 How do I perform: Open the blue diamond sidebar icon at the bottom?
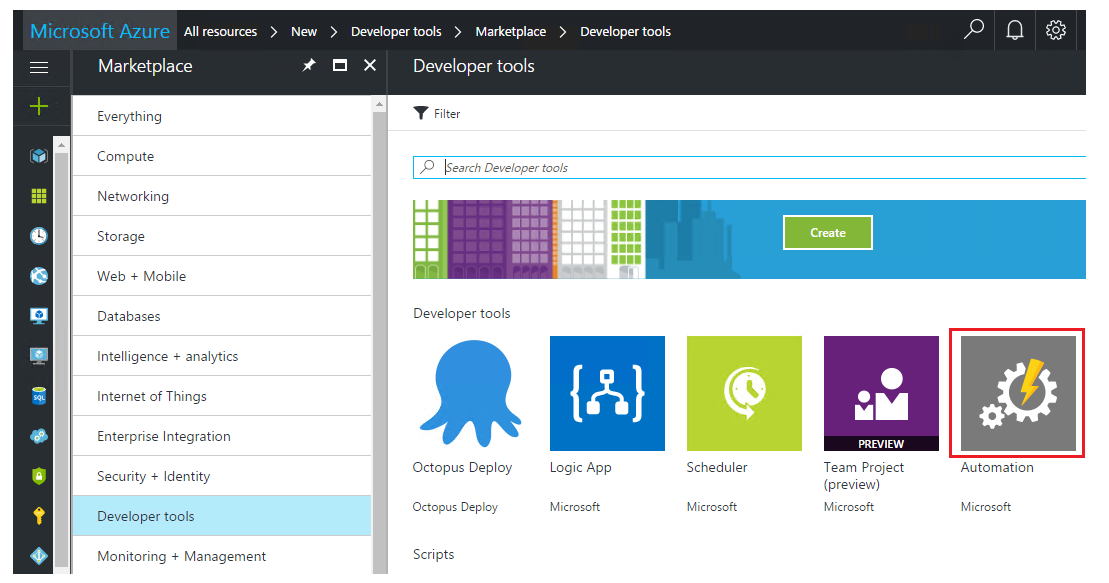39,556
